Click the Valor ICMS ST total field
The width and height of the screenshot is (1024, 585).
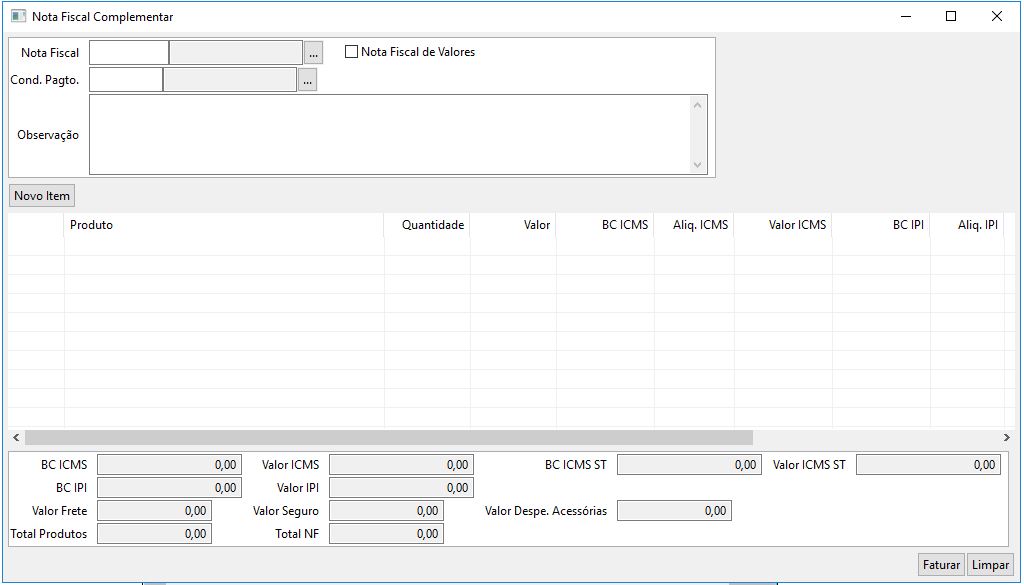point(928,465)
